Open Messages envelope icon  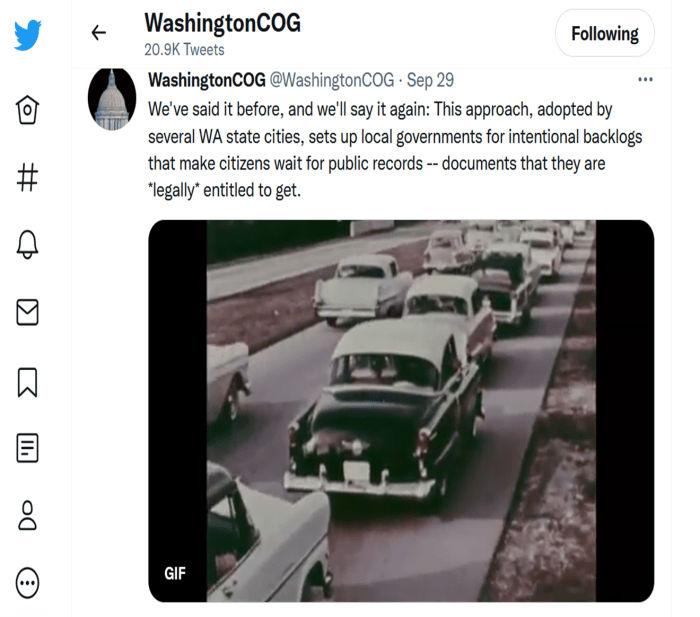tap(28, 313)
